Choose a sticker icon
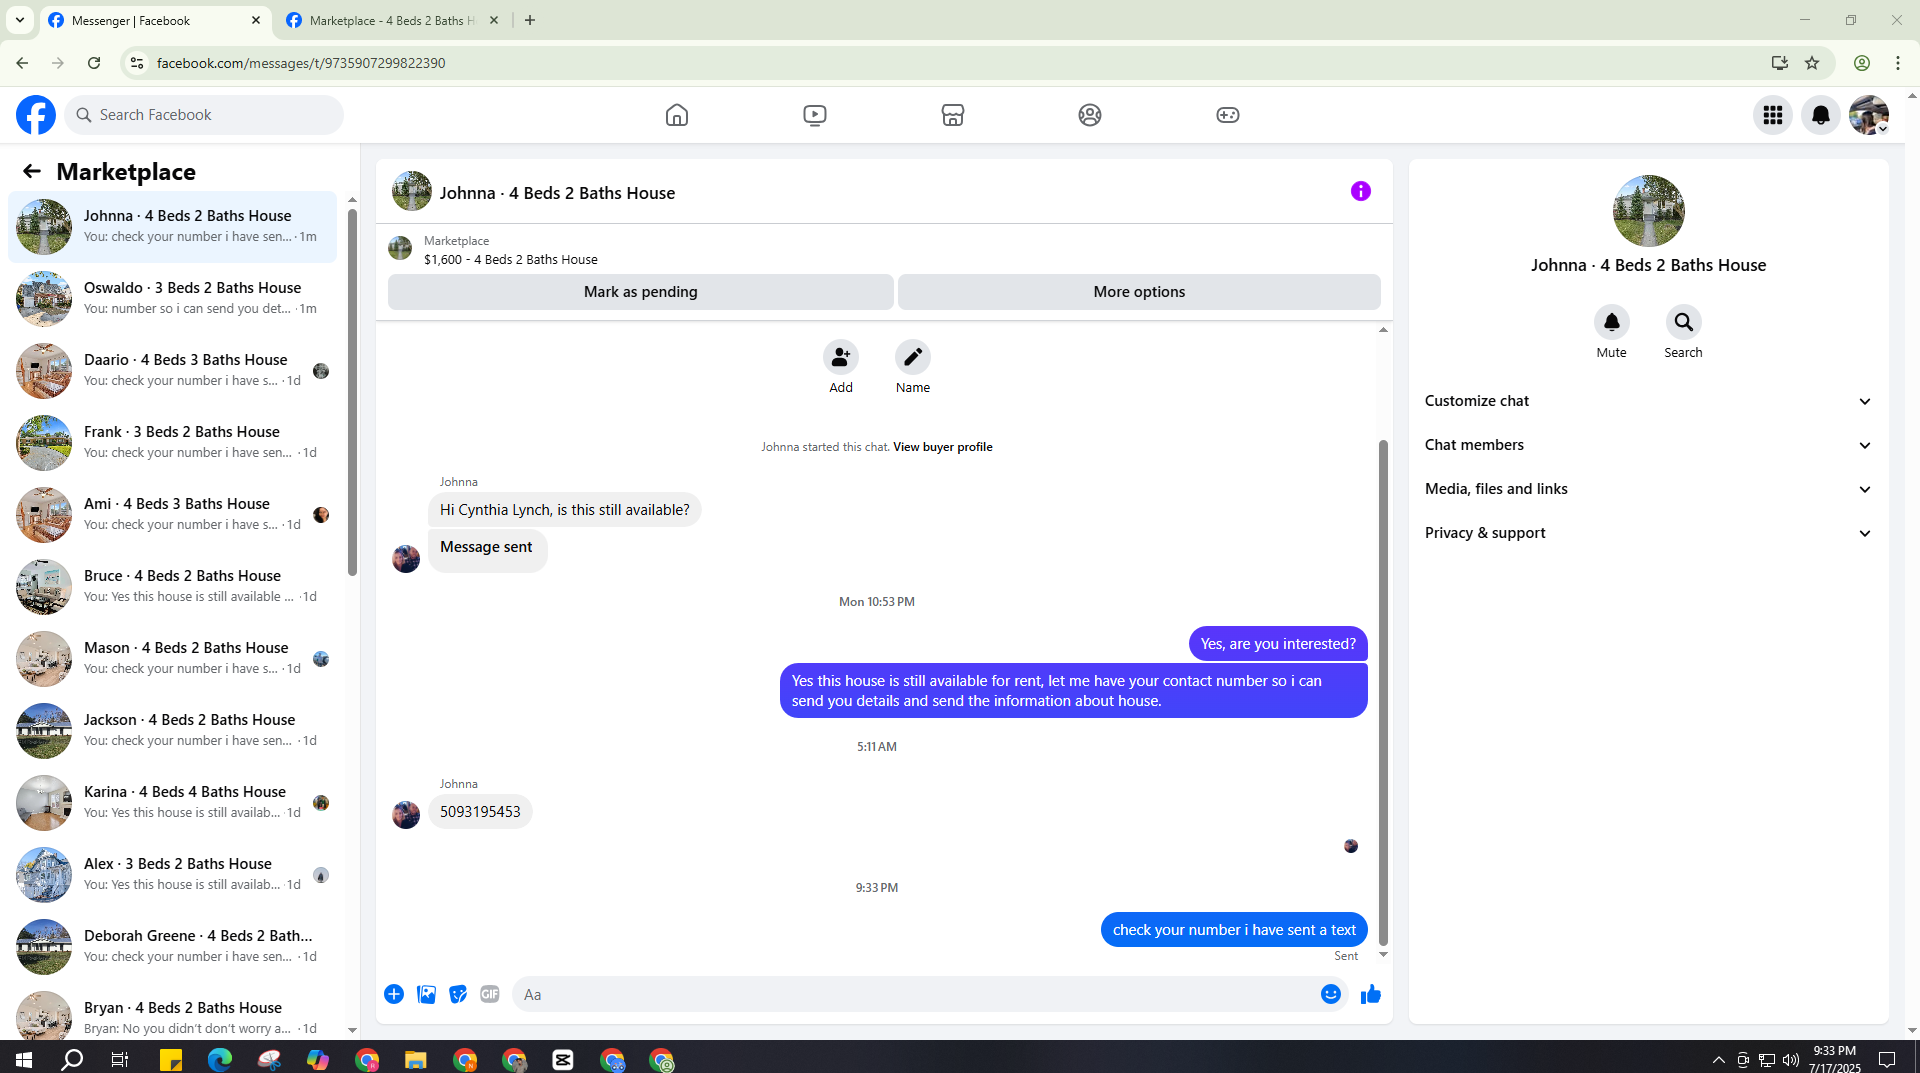1920x1073 pixels. pyautogui.click(x=458, y=994)
